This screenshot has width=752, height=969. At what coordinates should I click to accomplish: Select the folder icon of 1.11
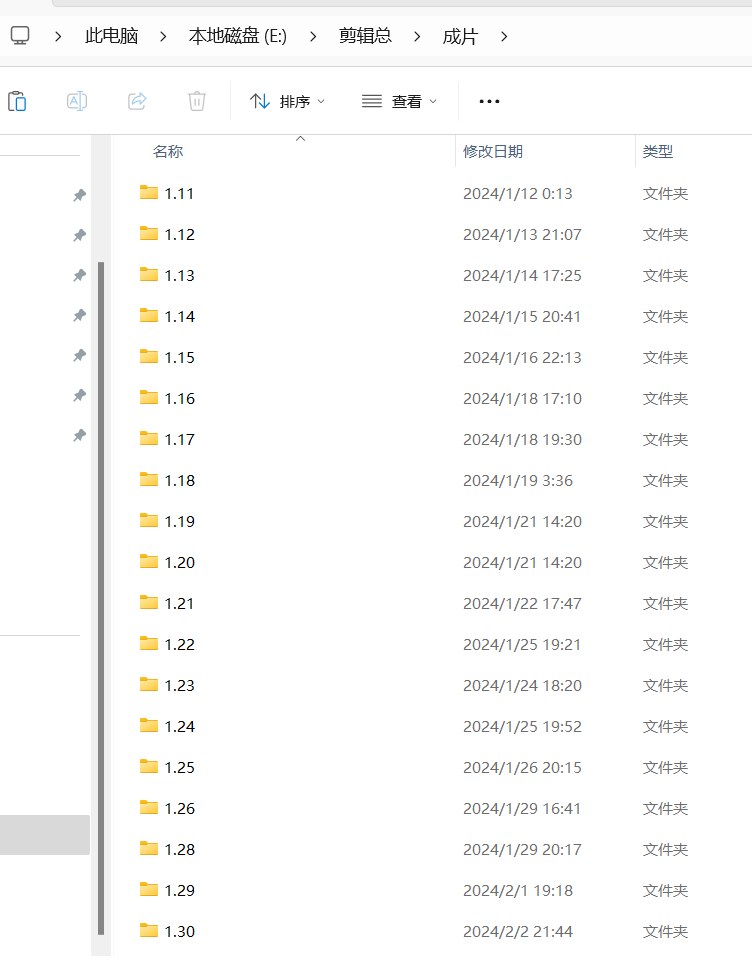coord(148,192)
